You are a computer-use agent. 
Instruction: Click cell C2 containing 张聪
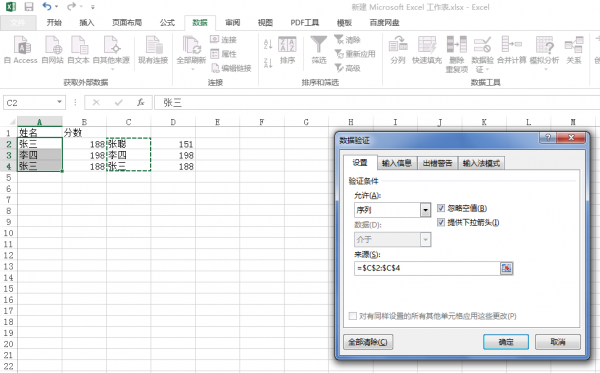(129, 144)
